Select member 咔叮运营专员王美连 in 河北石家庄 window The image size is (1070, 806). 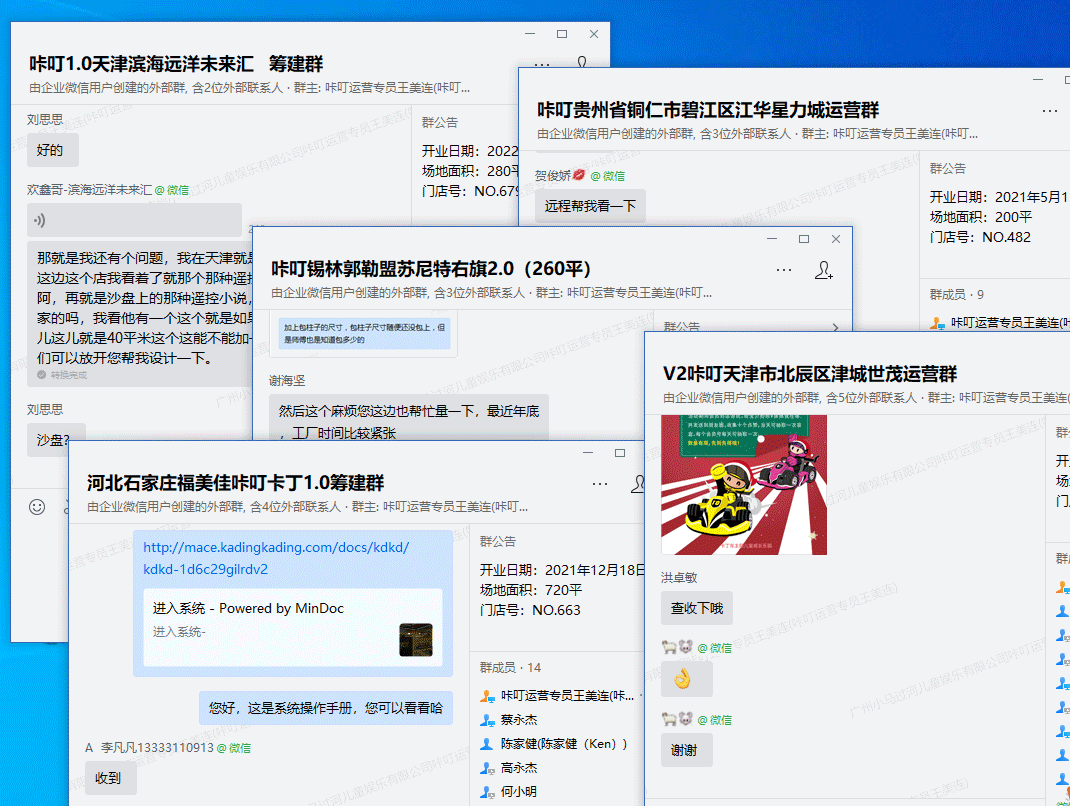click(x=558, y=695)
